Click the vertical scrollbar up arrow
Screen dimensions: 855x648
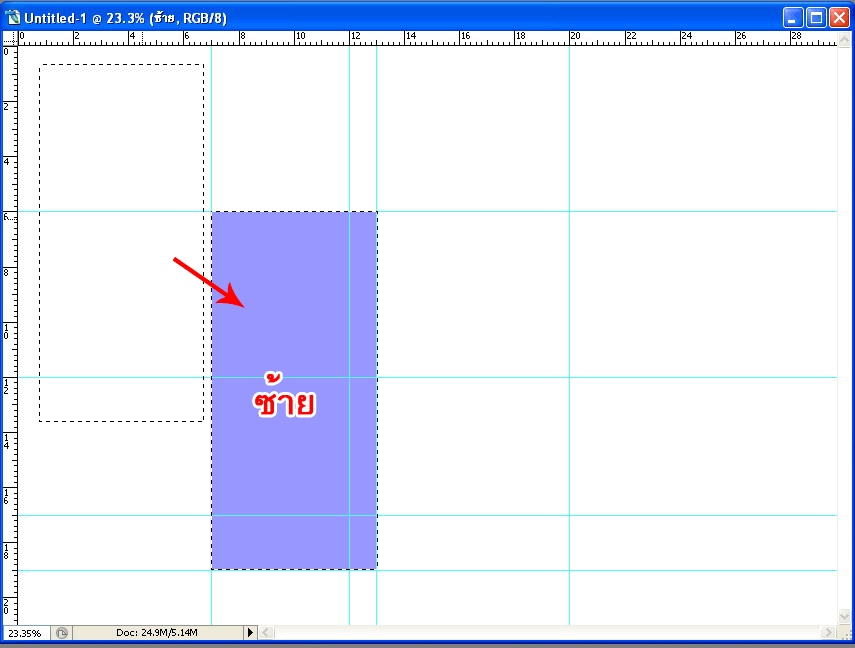[844, 39]
